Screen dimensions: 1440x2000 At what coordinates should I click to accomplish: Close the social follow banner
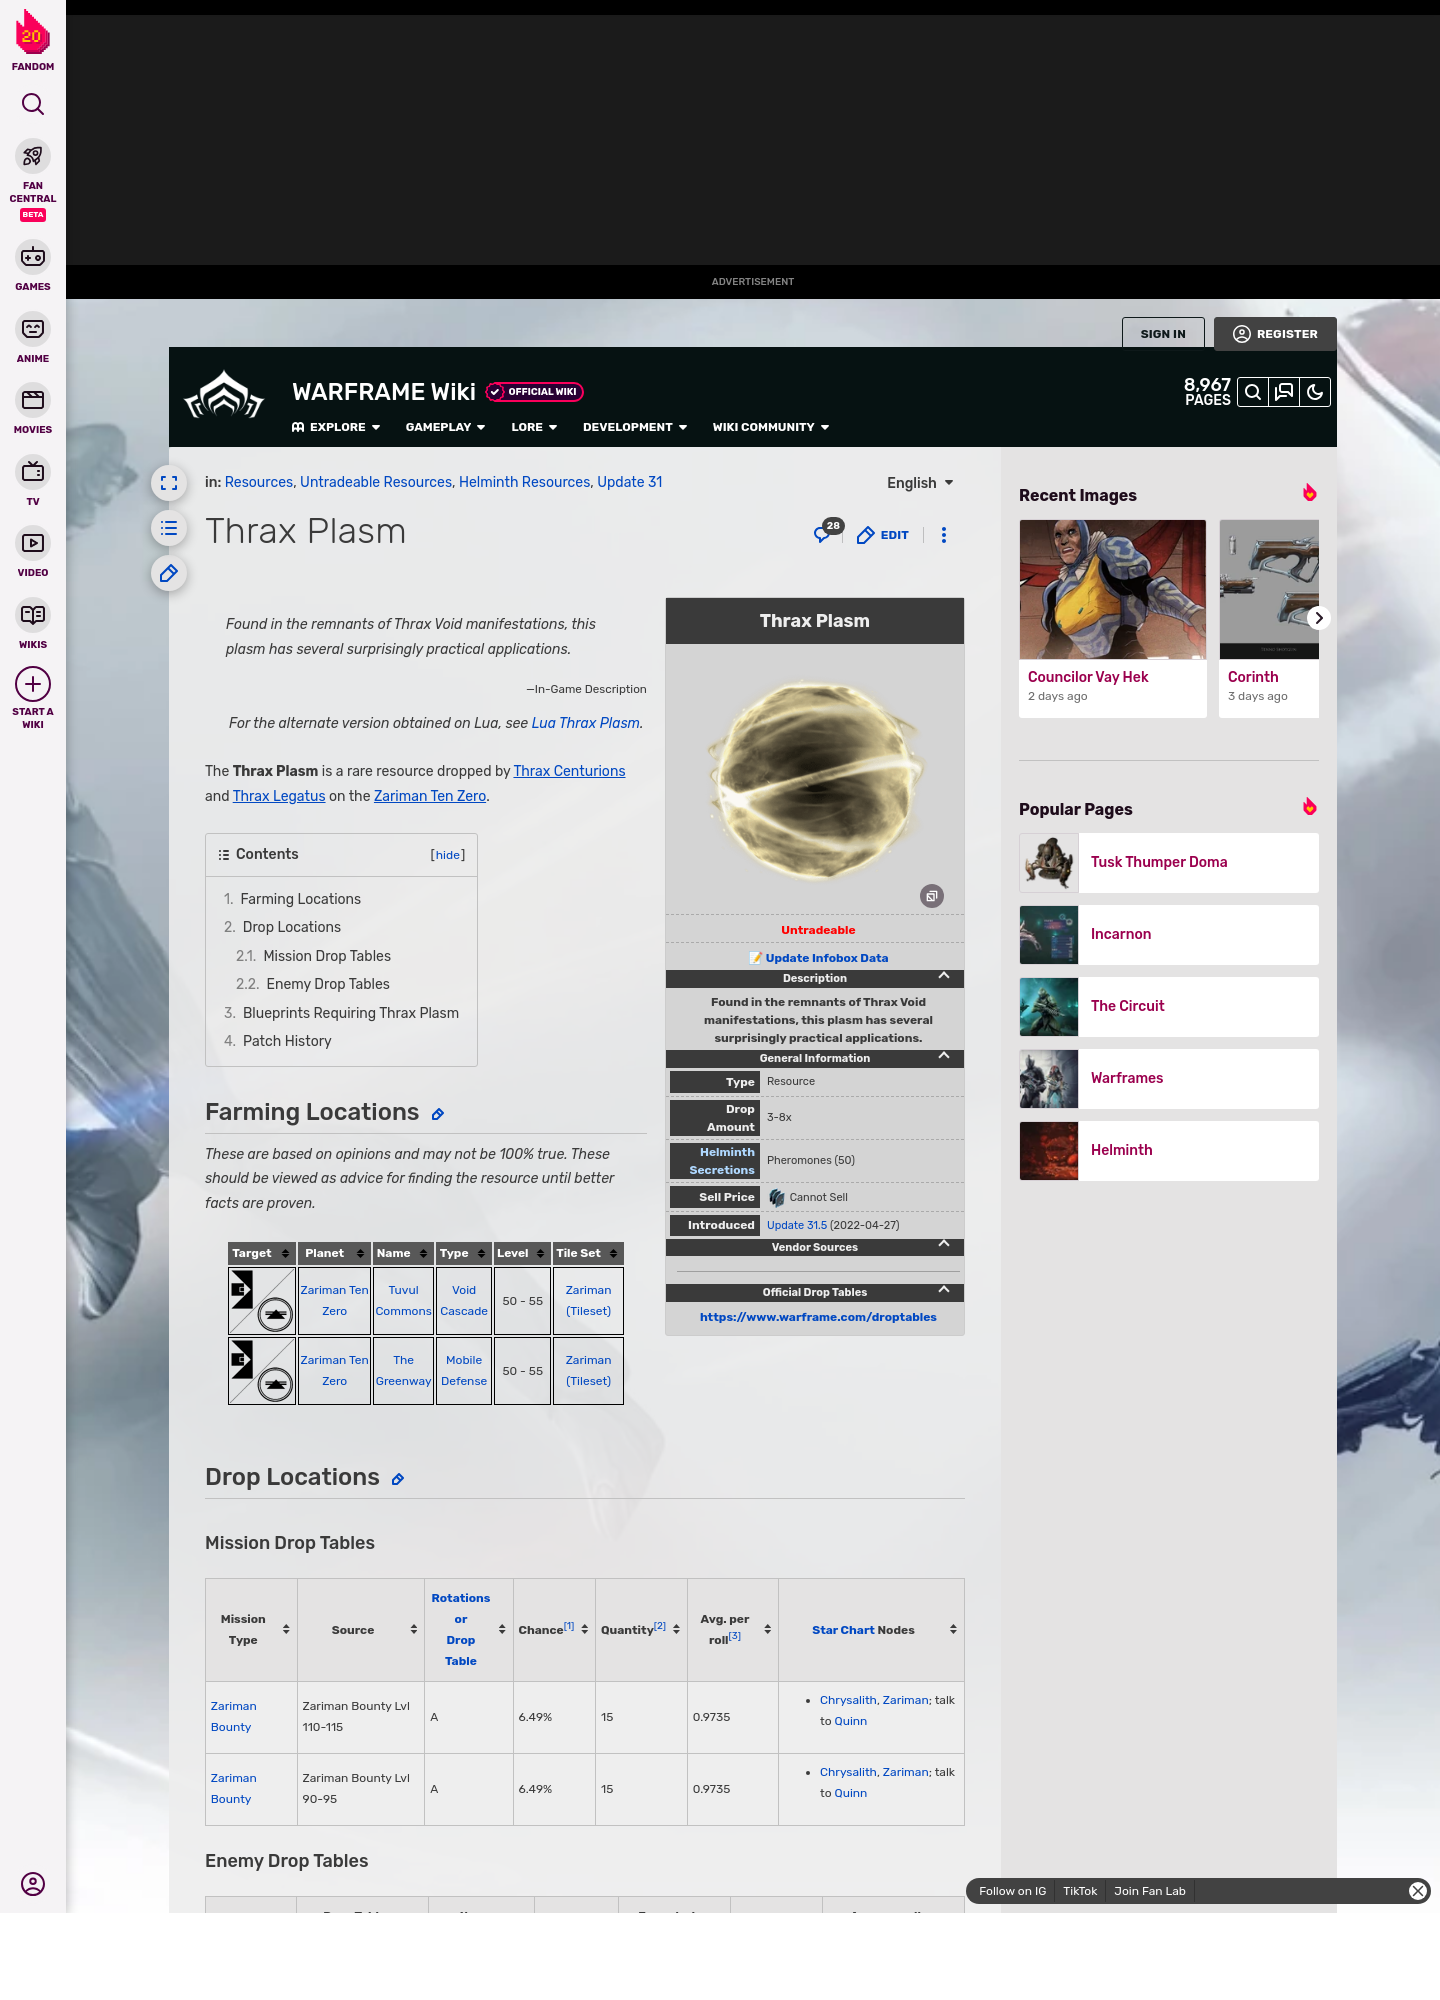[x=1417, y=1890]
